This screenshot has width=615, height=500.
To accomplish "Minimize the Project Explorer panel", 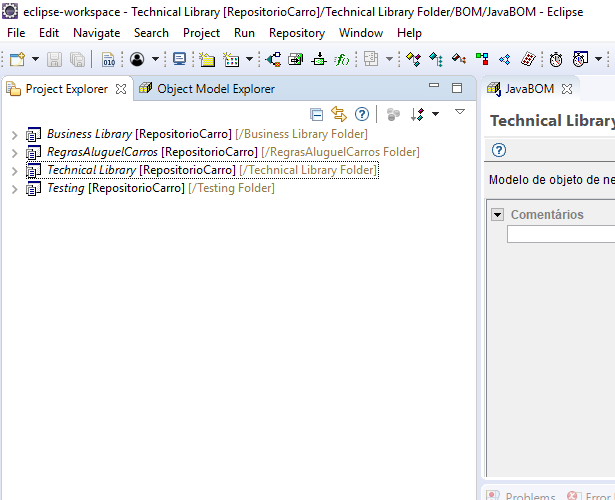I will click(x=434, y=85).
